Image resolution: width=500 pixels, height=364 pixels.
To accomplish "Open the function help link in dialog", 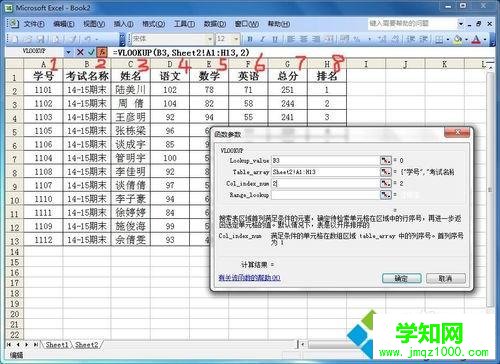I will [249, 277].
